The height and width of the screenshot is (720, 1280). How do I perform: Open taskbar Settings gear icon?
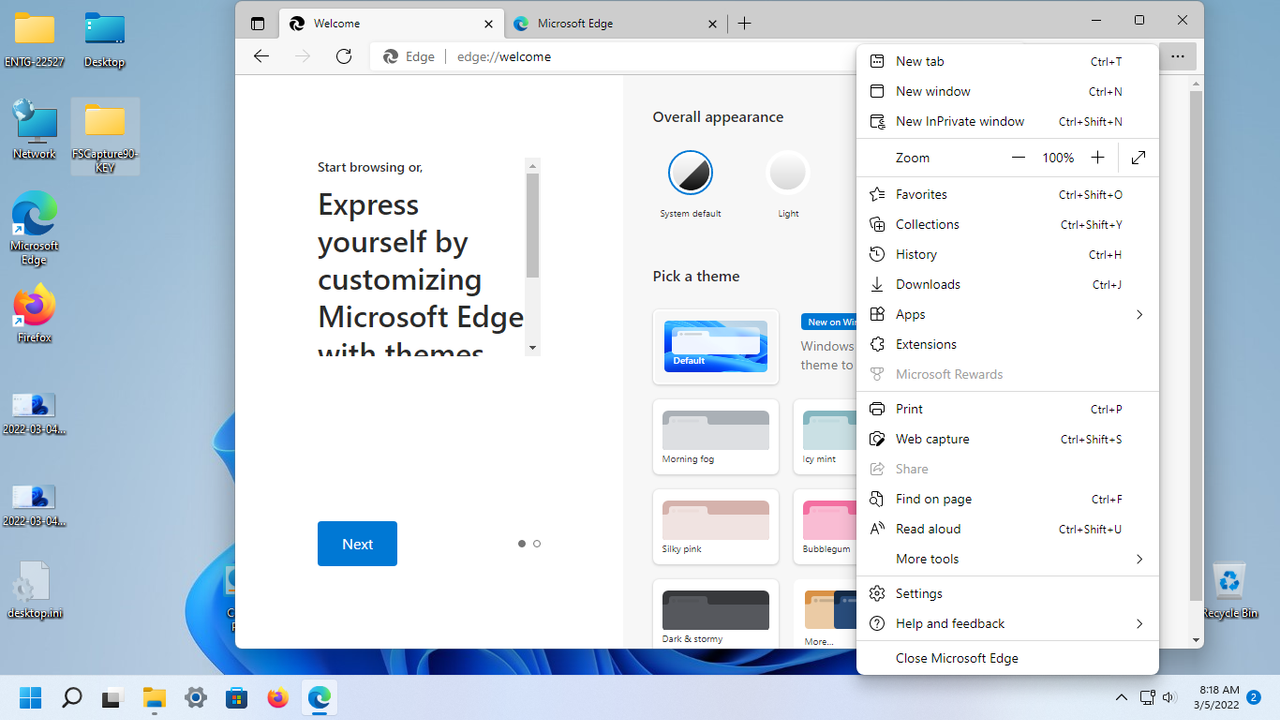[x=196, y=697]
